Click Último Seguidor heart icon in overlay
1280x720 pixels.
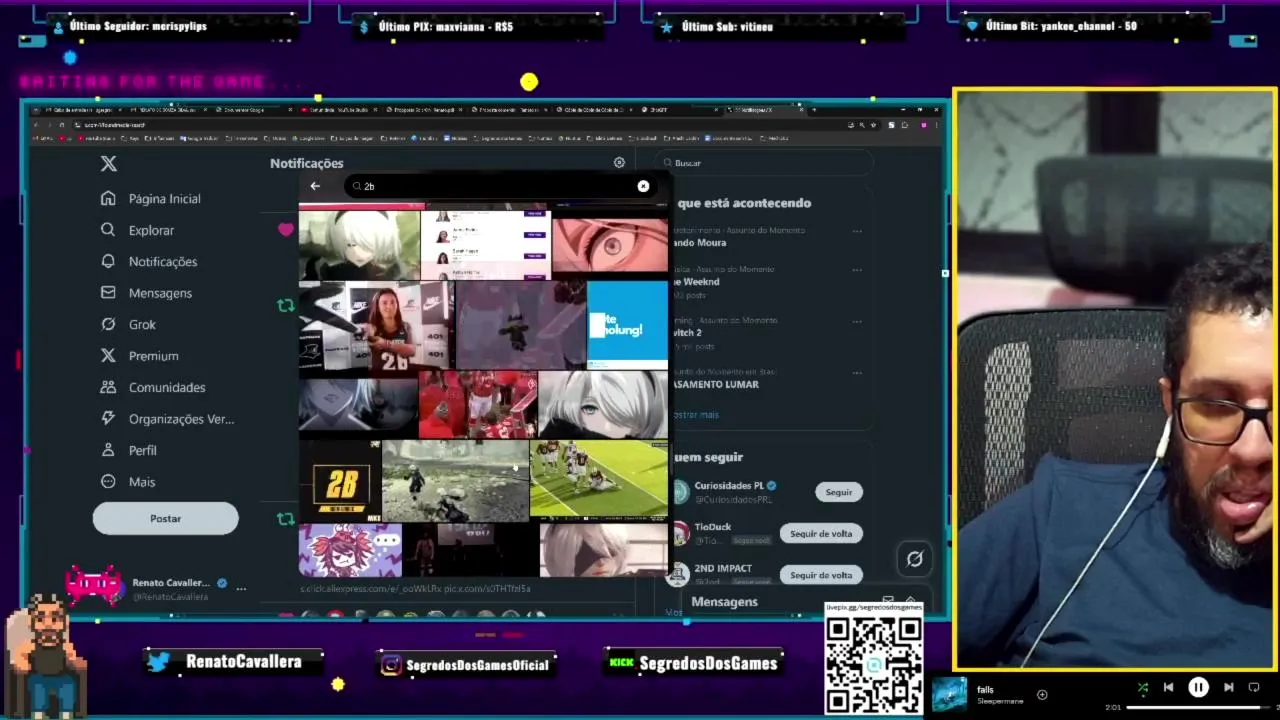pos(58,27)
